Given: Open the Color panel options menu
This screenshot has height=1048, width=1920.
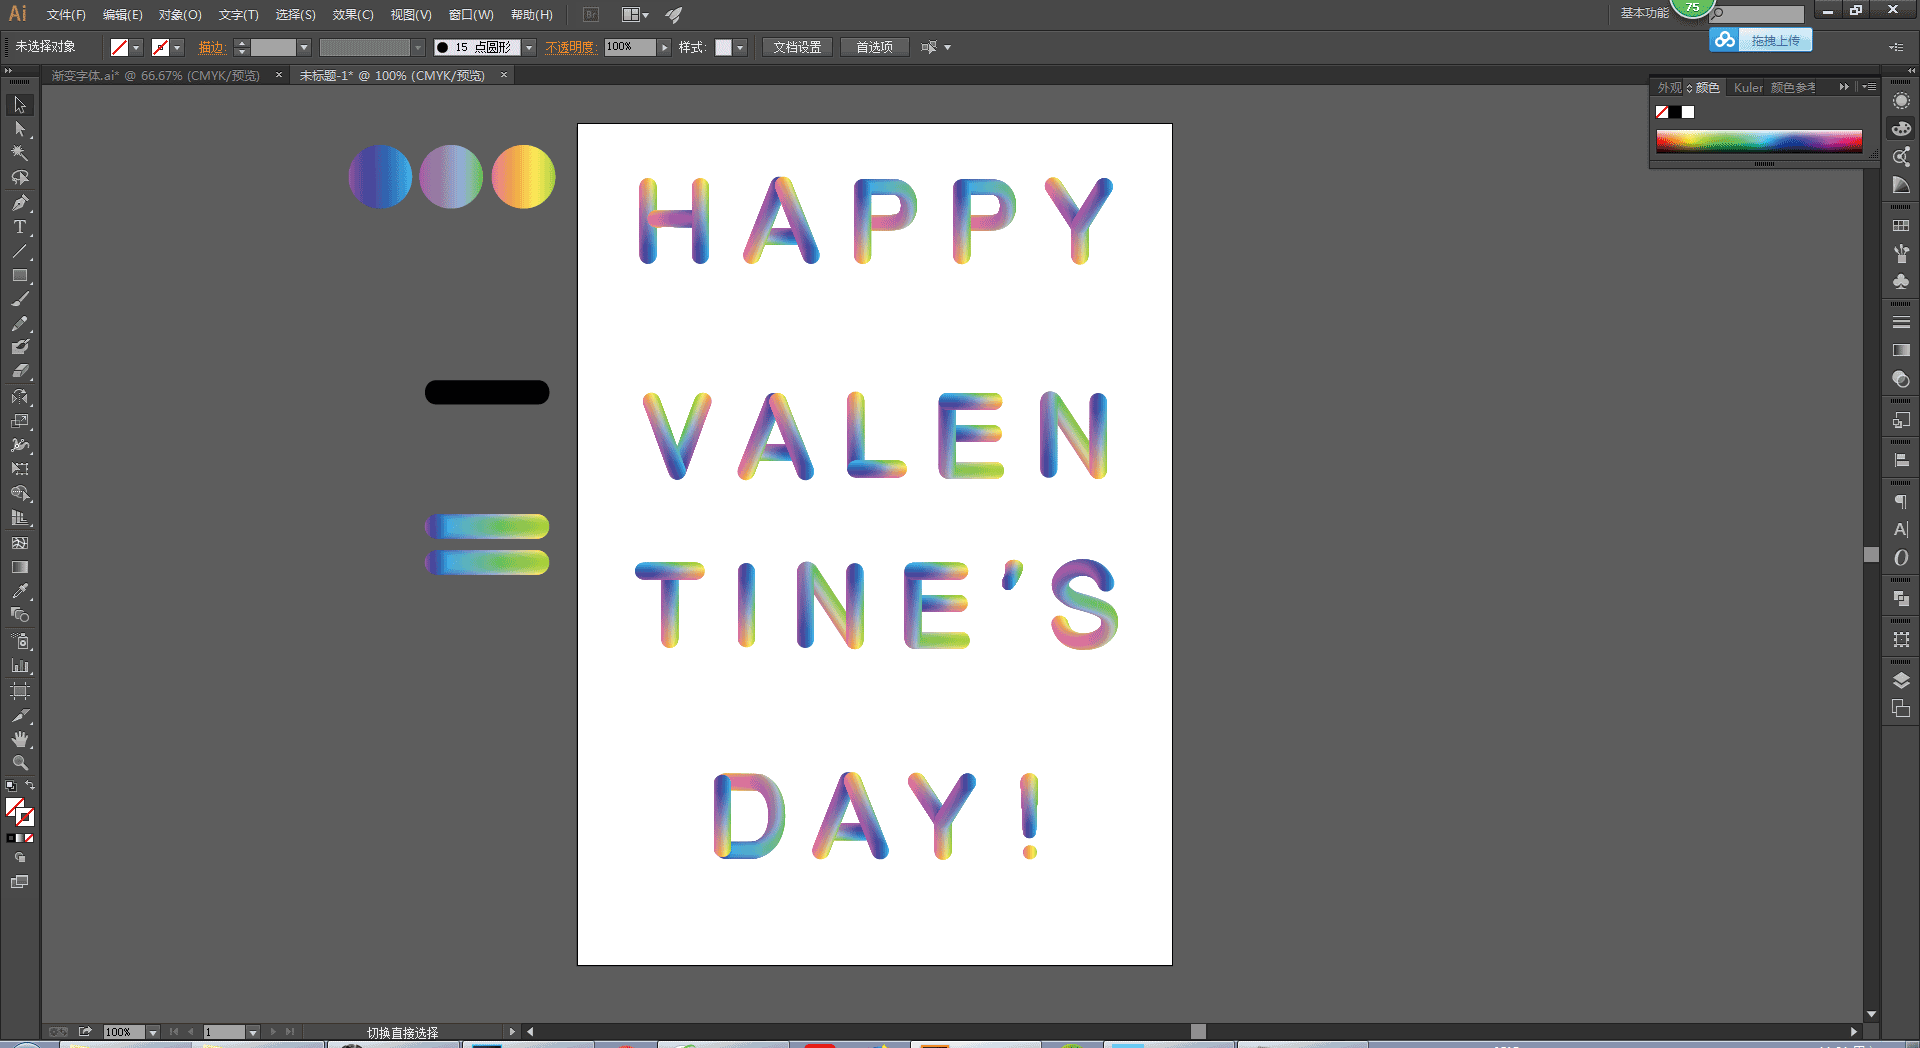Looking at the screenshot, I should tap(1869, 87).
